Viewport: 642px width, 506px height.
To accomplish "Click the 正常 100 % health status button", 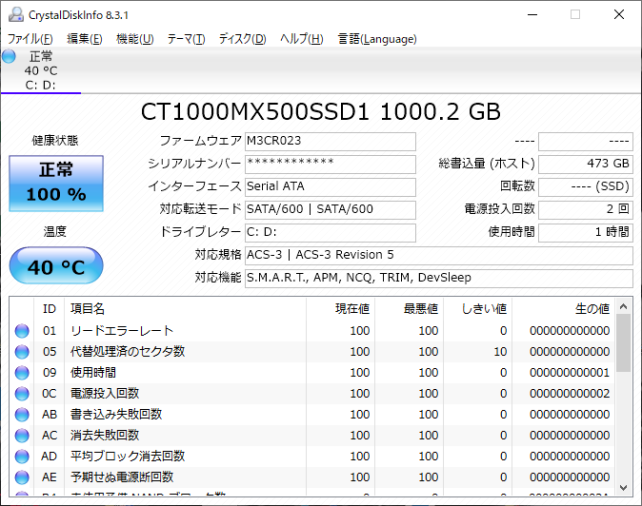I will click(56, 183).
